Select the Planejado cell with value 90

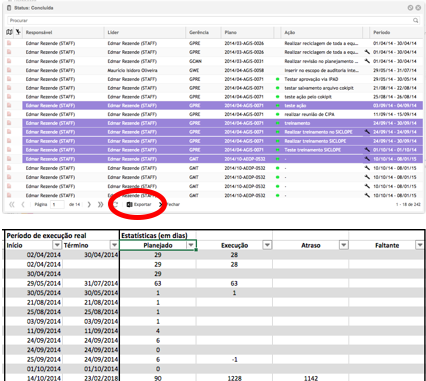[158, 378]
